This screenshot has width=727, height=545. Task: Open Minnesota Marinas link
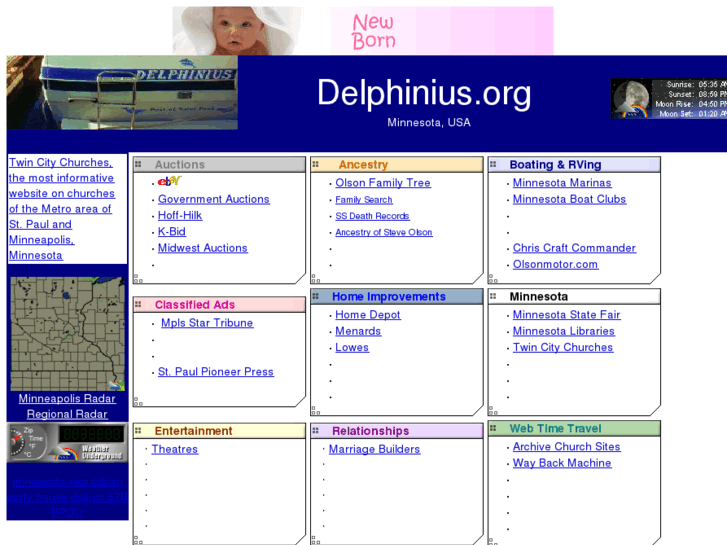[x=562, y=183]
